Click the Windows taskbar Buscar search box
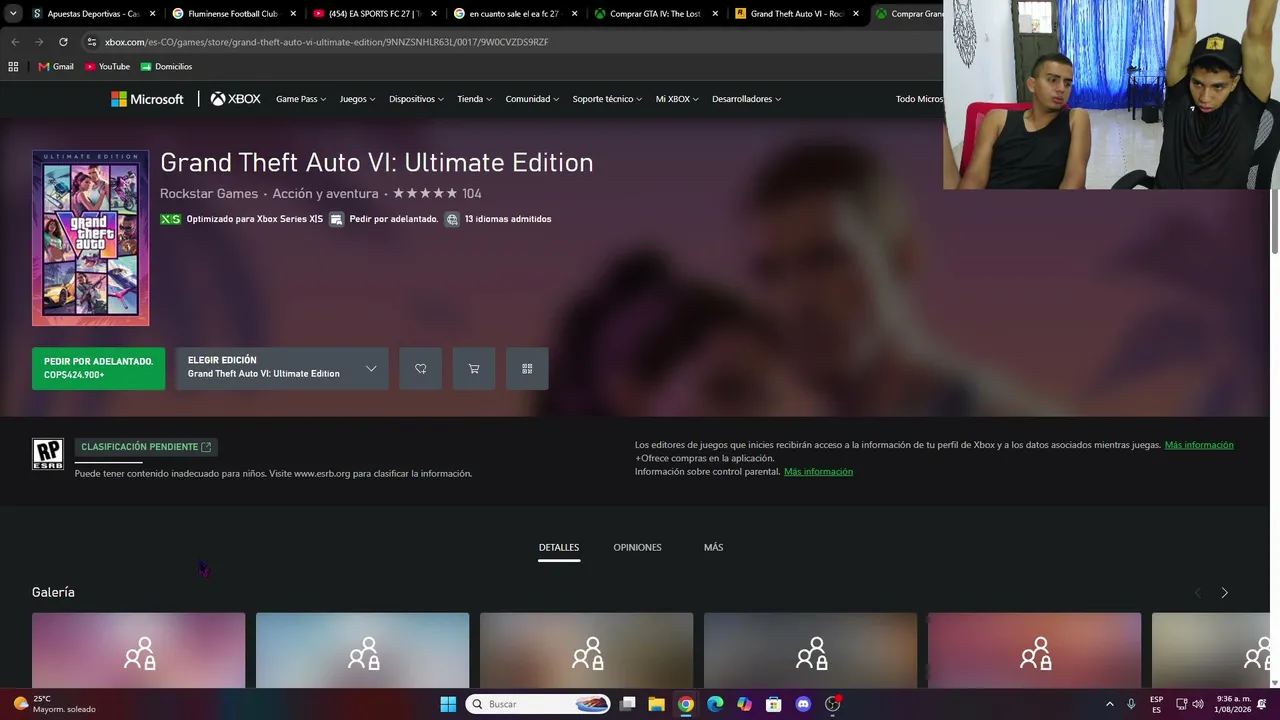This screenshot has height=720, width=1280. click(540, 704)
